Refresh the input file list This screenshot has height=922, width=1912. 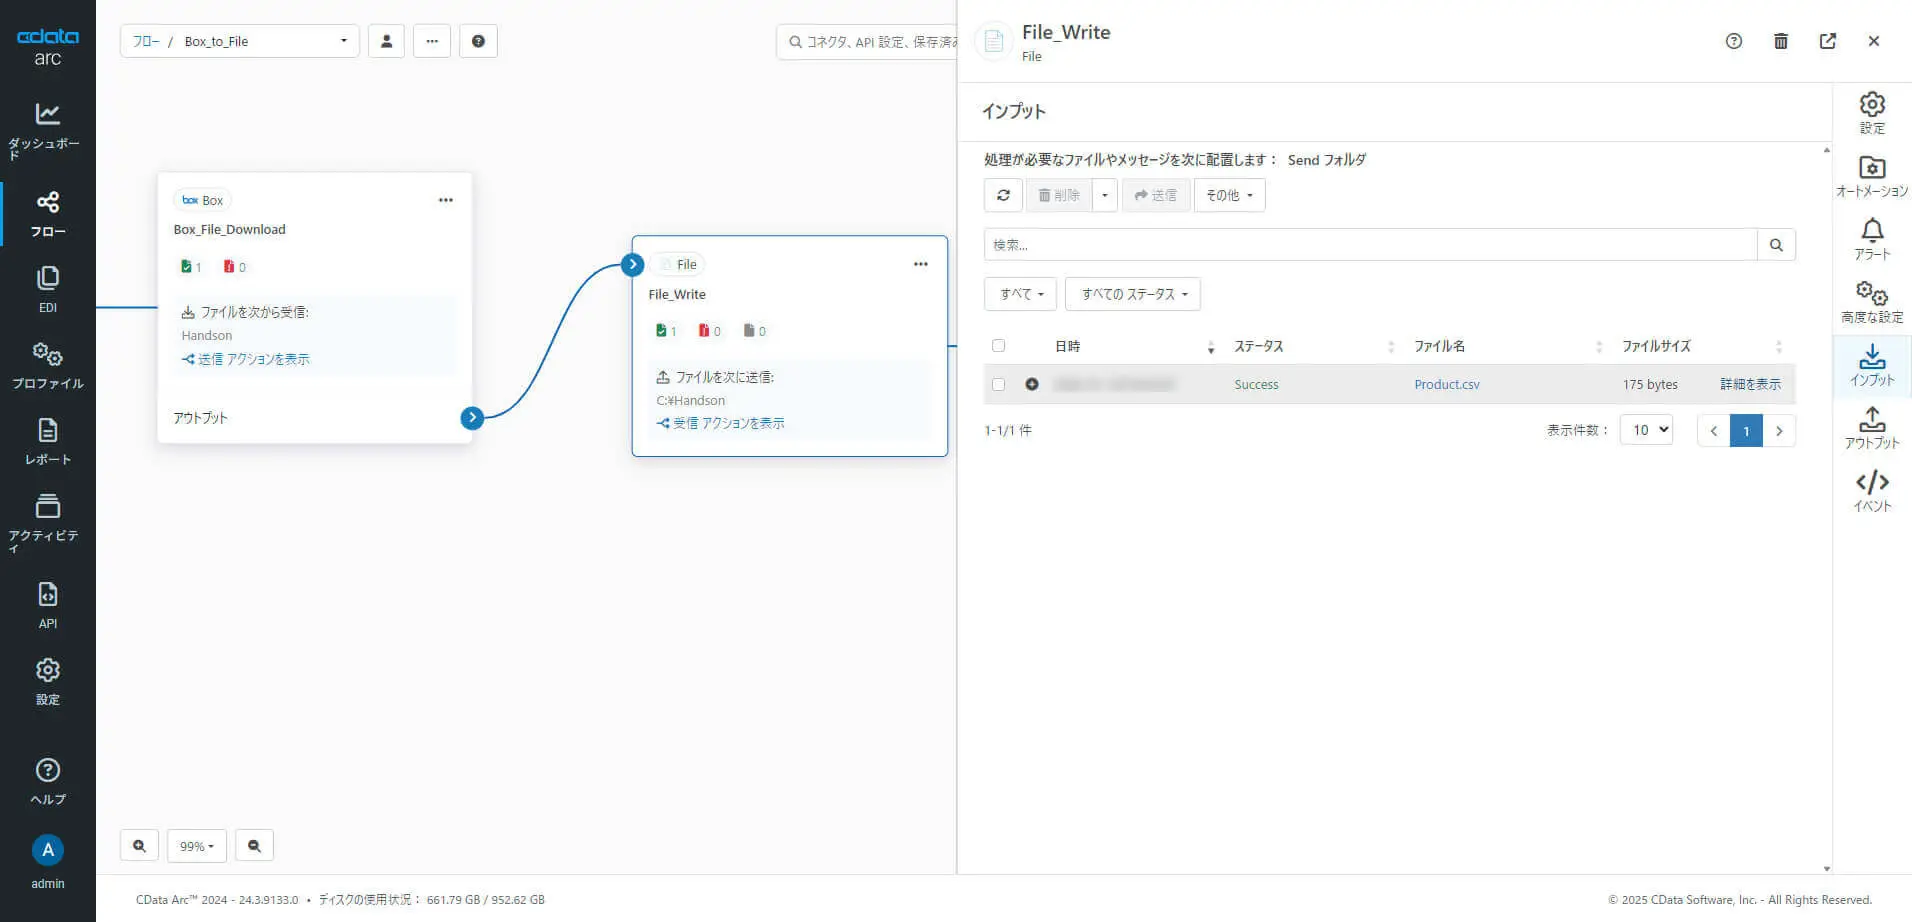click(x=1003, y=195)
